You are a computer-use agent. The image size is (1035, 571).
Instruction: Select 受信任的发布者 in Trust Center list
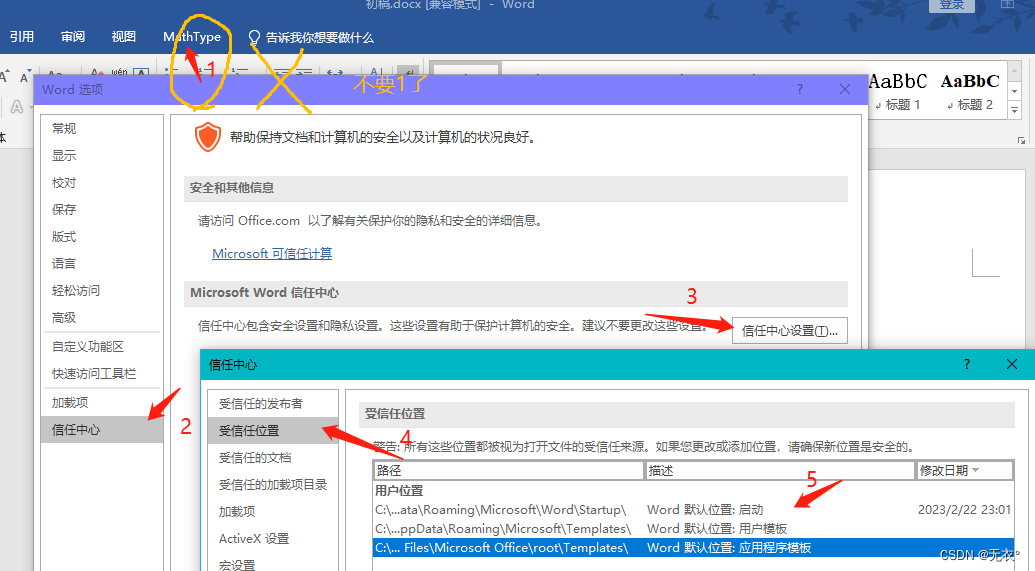pos(273,404)
